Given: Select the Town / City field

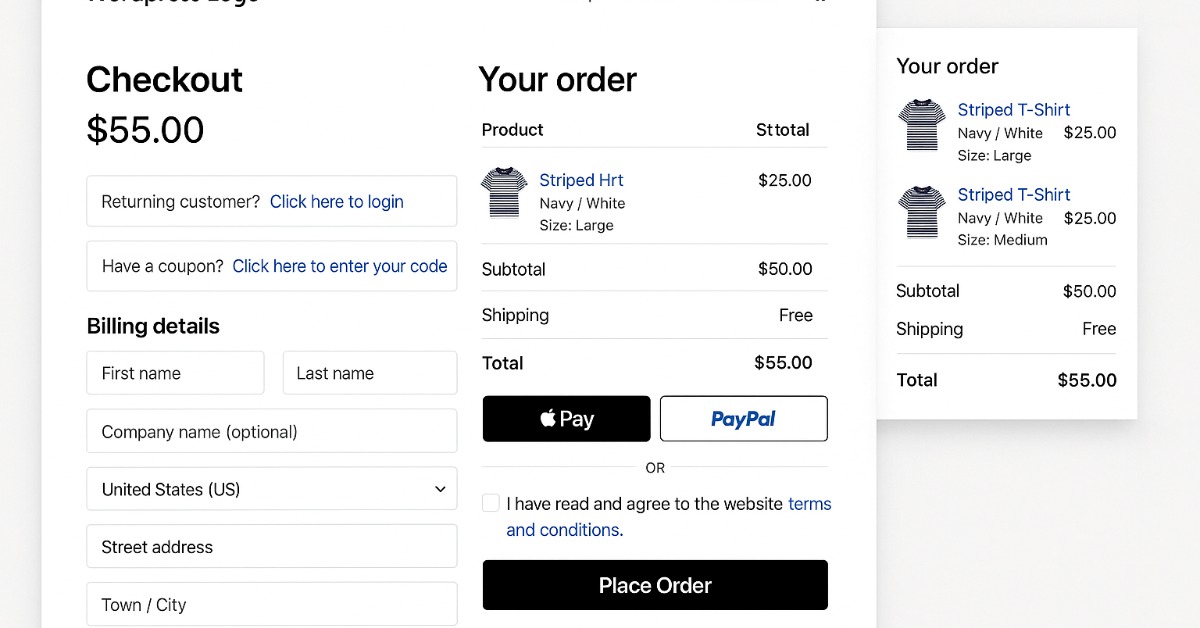Looking at the screenshot, I should (x=271, y=605).
